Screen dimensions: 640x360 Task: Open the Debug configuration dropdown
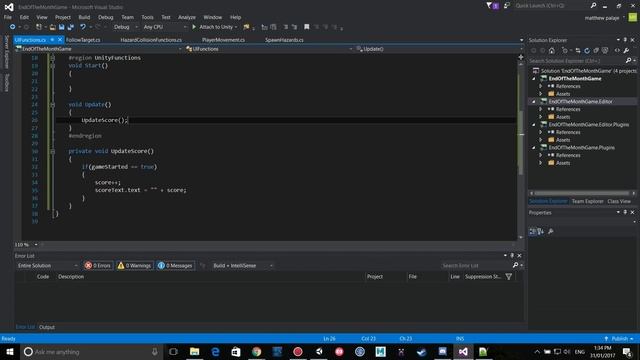[x=125, y=27]
